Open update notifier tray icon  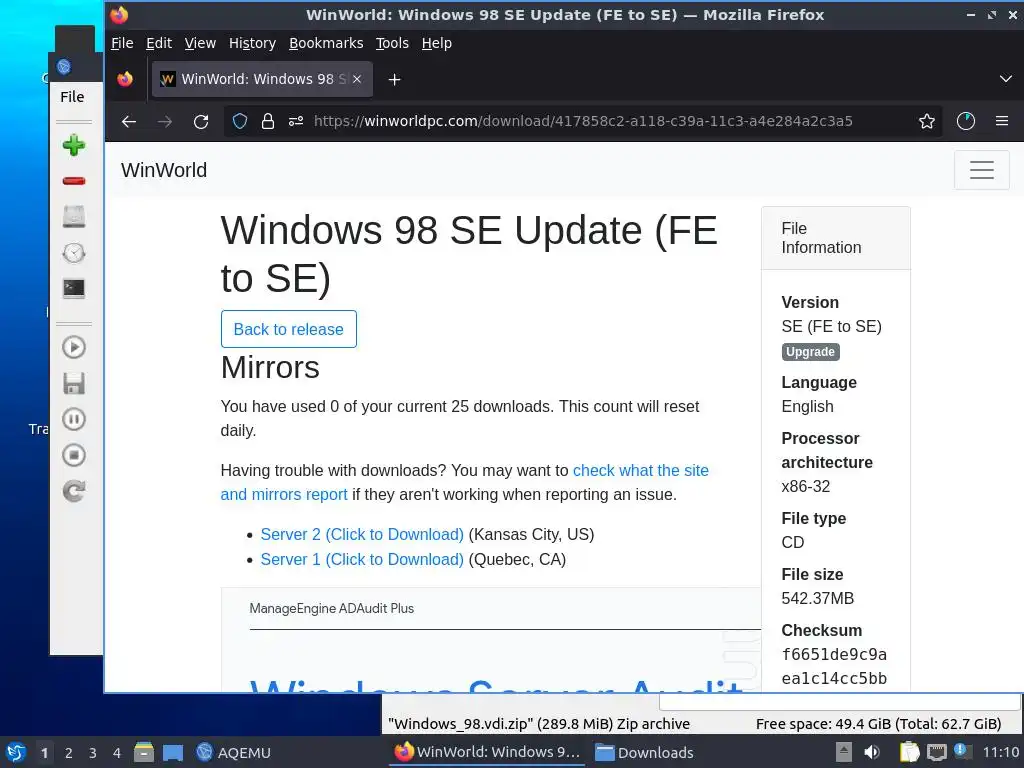[x=962, y=751]
